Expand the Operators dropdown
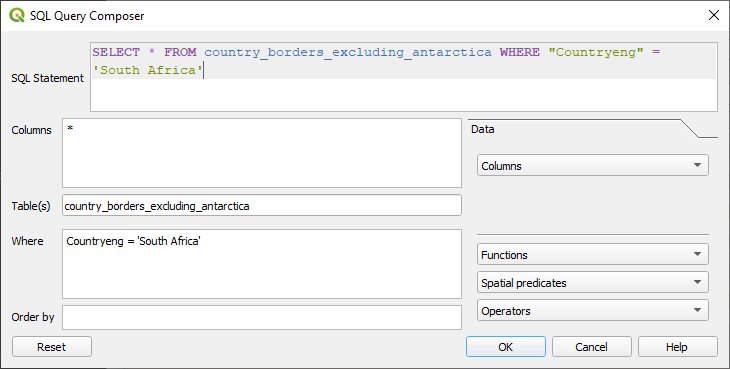The height and width of the screenshot is (369, 730). tap(593, 310)
